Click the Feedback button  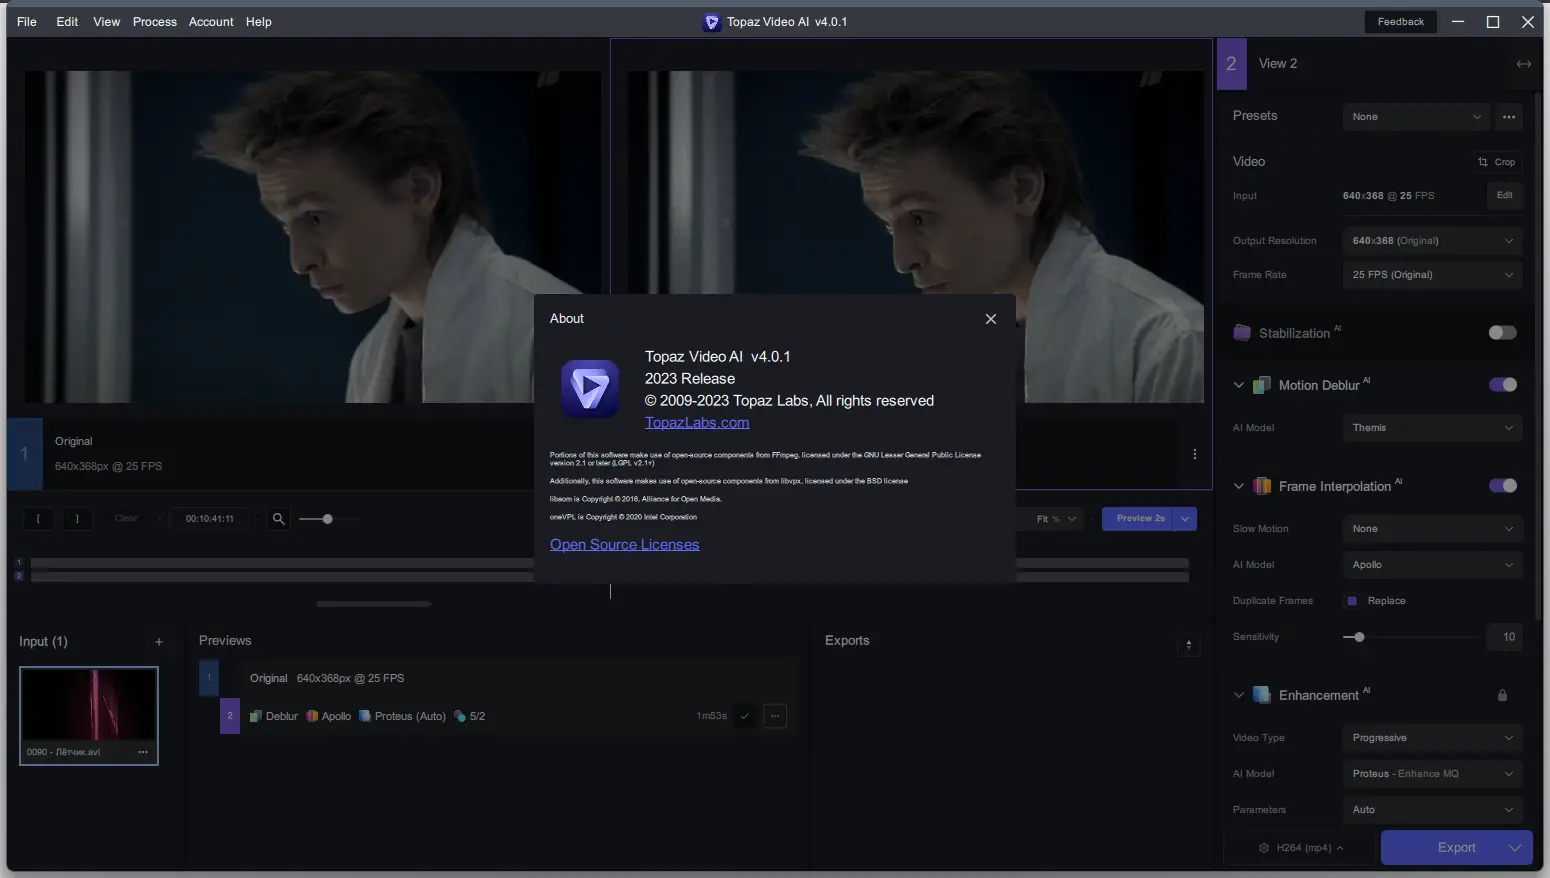pyautogui.click(x=1401, y=22)
